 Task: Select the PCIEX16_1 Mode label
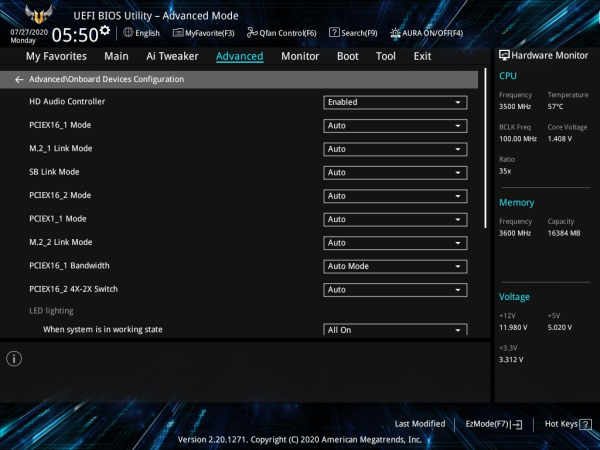coord(60,125)
